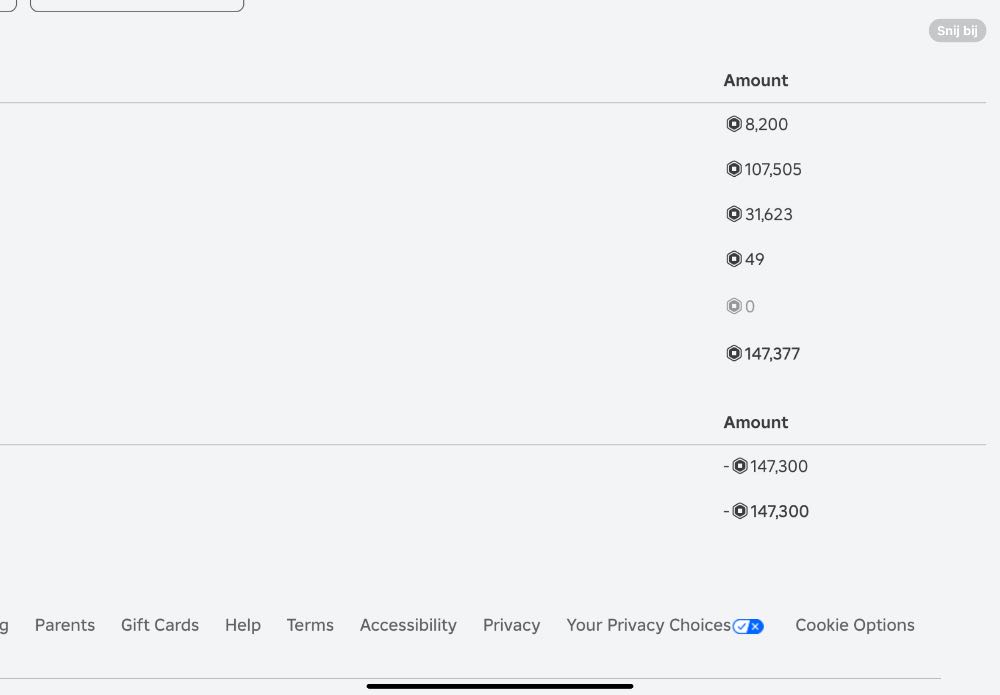Select the 8,200 amount value

click(x=767, y=124)
